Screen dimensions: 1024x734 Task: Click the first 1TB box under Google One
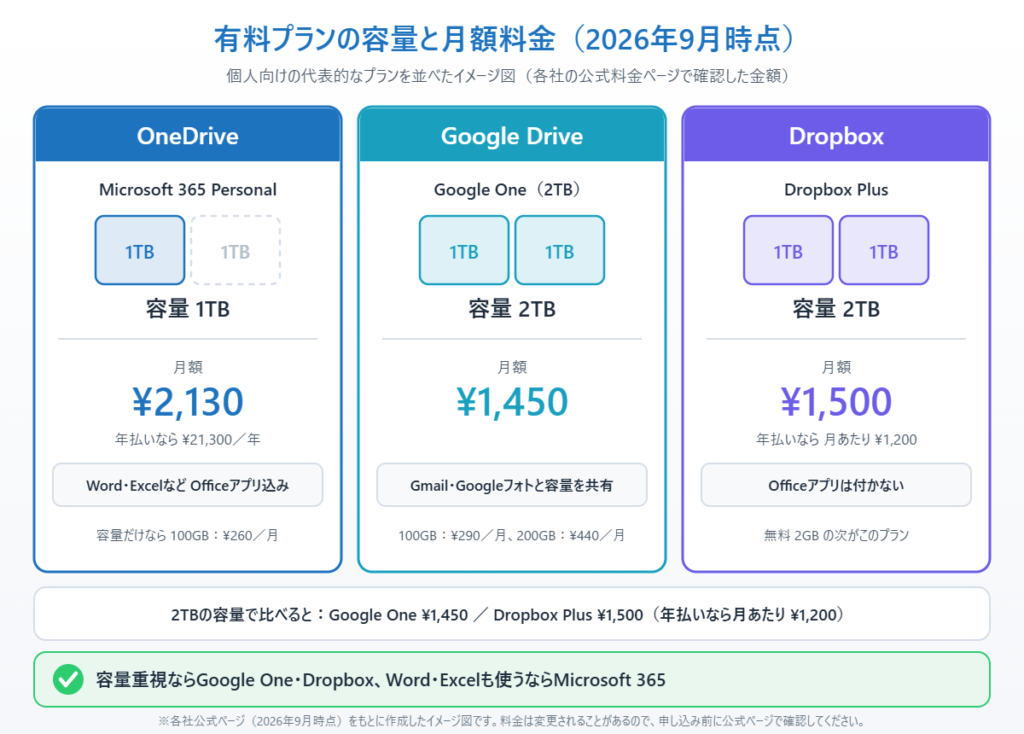(x=464, y=251)
